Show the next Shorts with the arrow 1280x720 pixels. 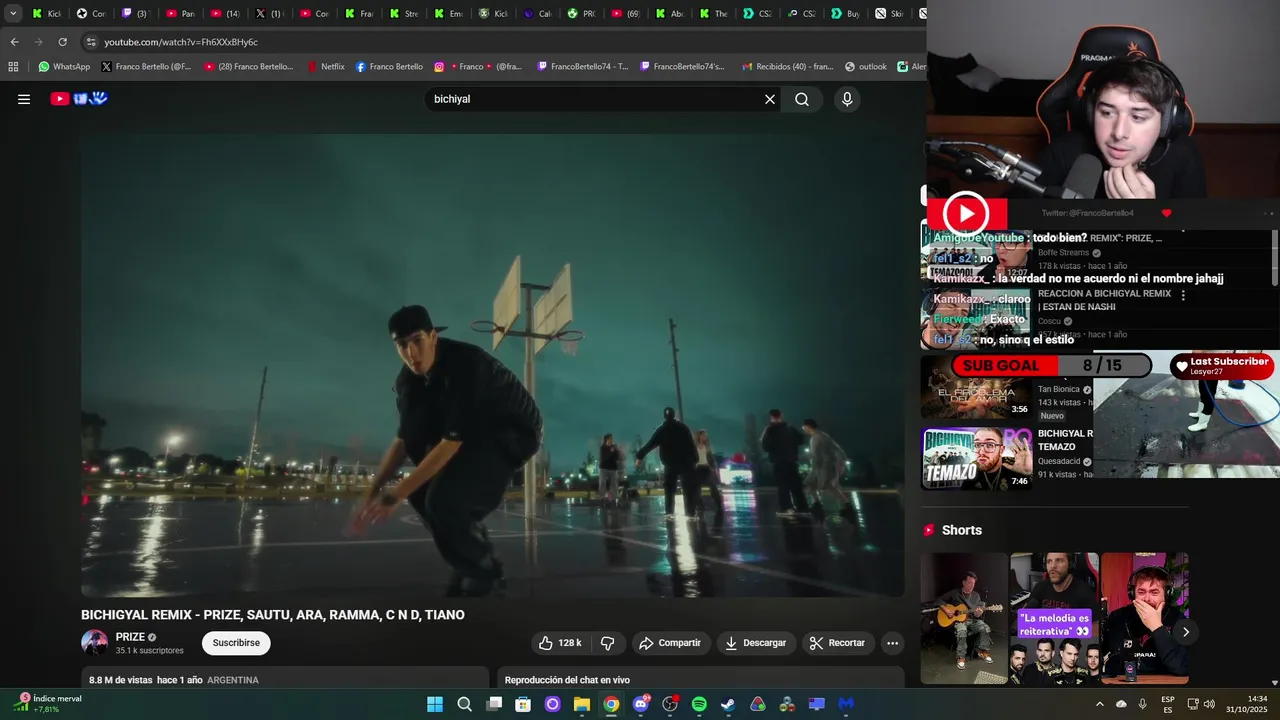click(1186, 632)
